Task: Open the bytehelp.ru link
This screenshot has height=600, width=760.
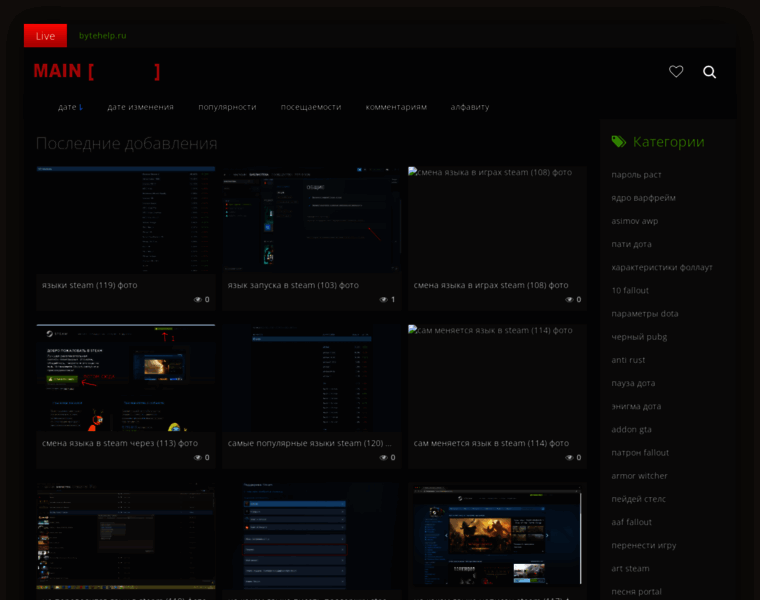Action: [102, 35]
